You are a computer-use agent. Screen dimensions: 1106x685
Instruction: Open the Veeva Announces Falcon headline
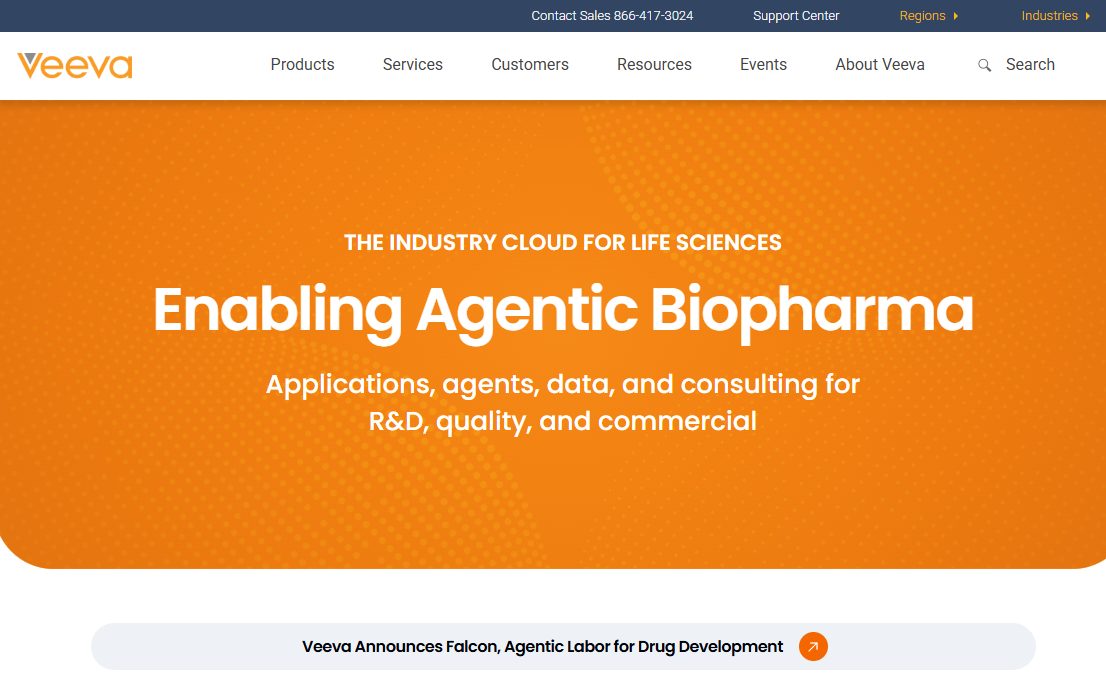click(542, 647)
